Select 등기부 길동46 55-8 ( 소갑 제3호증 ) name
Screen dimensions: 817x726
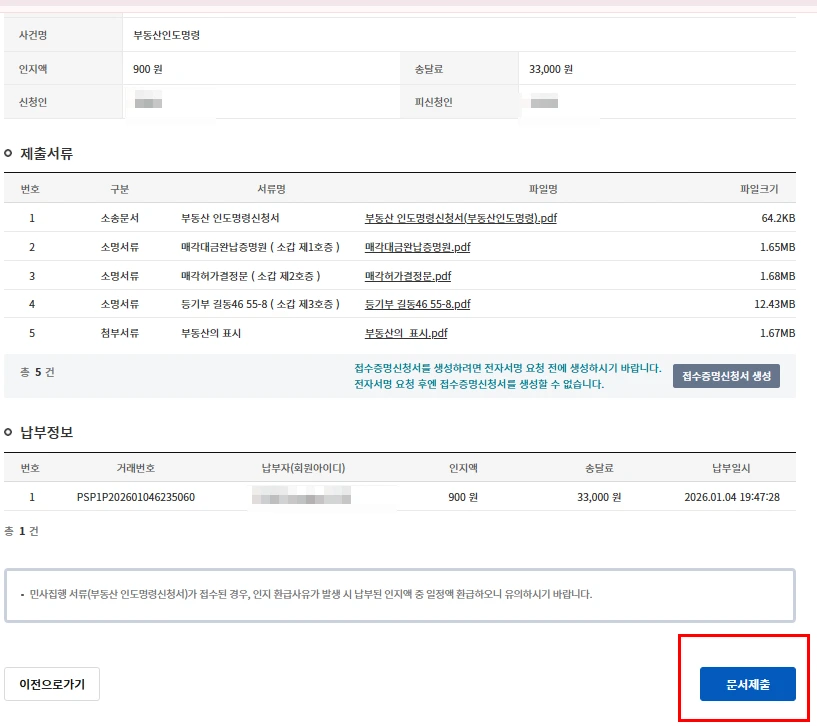click(x=260, y=304)
